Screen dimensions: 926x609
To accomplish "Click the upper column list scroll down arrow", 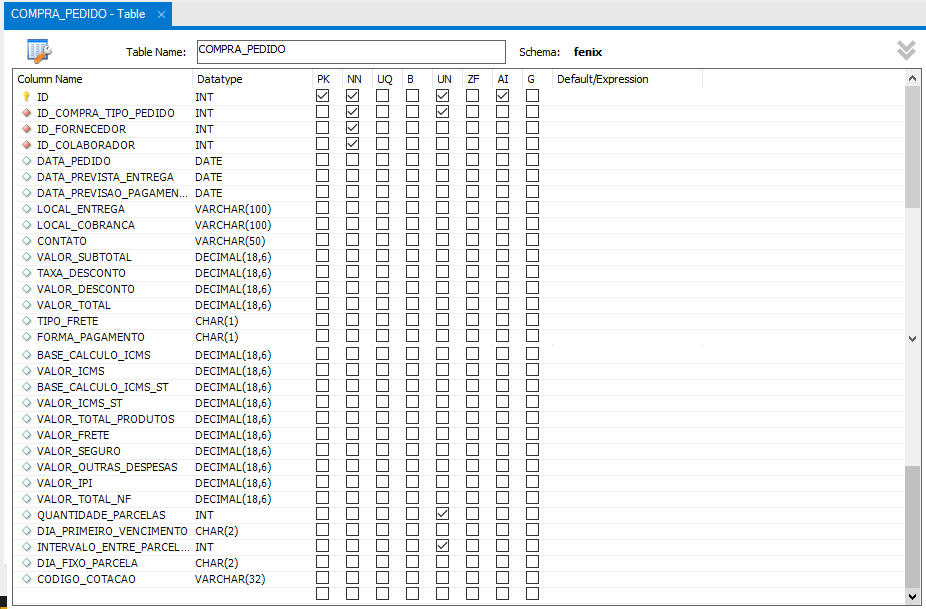I will click(x=912, y=338).
